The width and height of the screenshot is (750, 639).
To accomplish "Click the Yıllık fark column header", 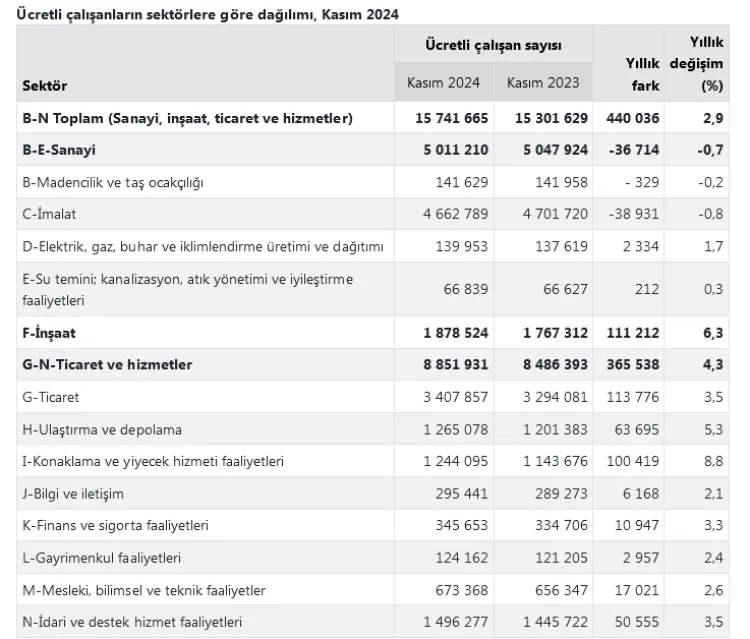I will point(643,75).
